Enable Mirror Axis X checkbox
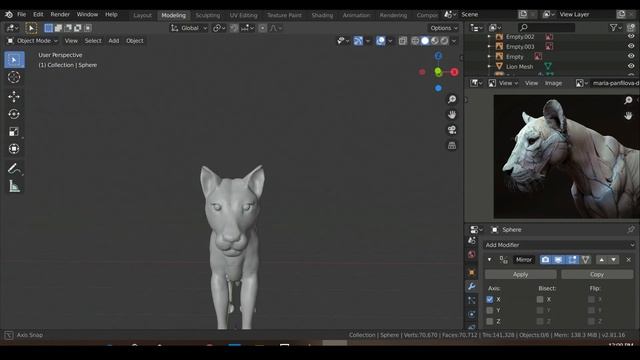640x360 pixels. tap(490, 299)
